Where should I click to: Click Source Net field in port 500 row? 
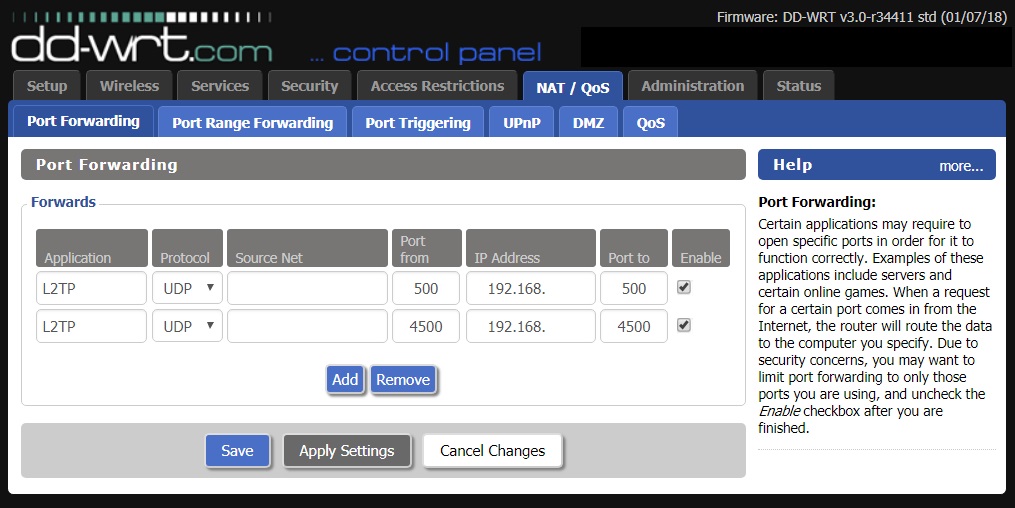(307, 288)
